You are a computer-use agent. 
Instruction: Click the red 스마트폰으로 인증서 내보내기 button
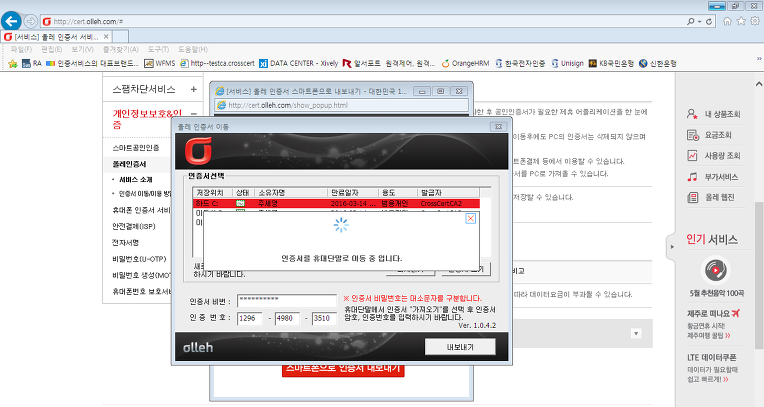343,370
